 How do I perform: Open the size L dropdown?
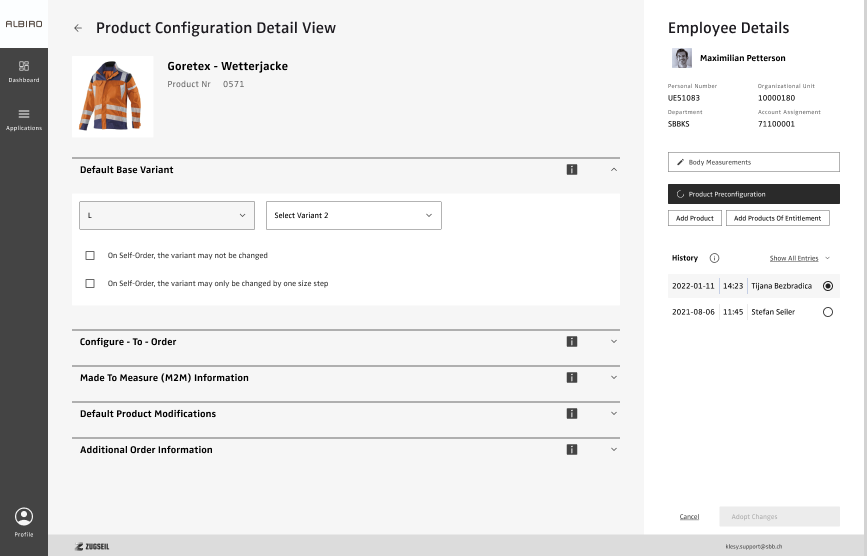pos(167,215)
